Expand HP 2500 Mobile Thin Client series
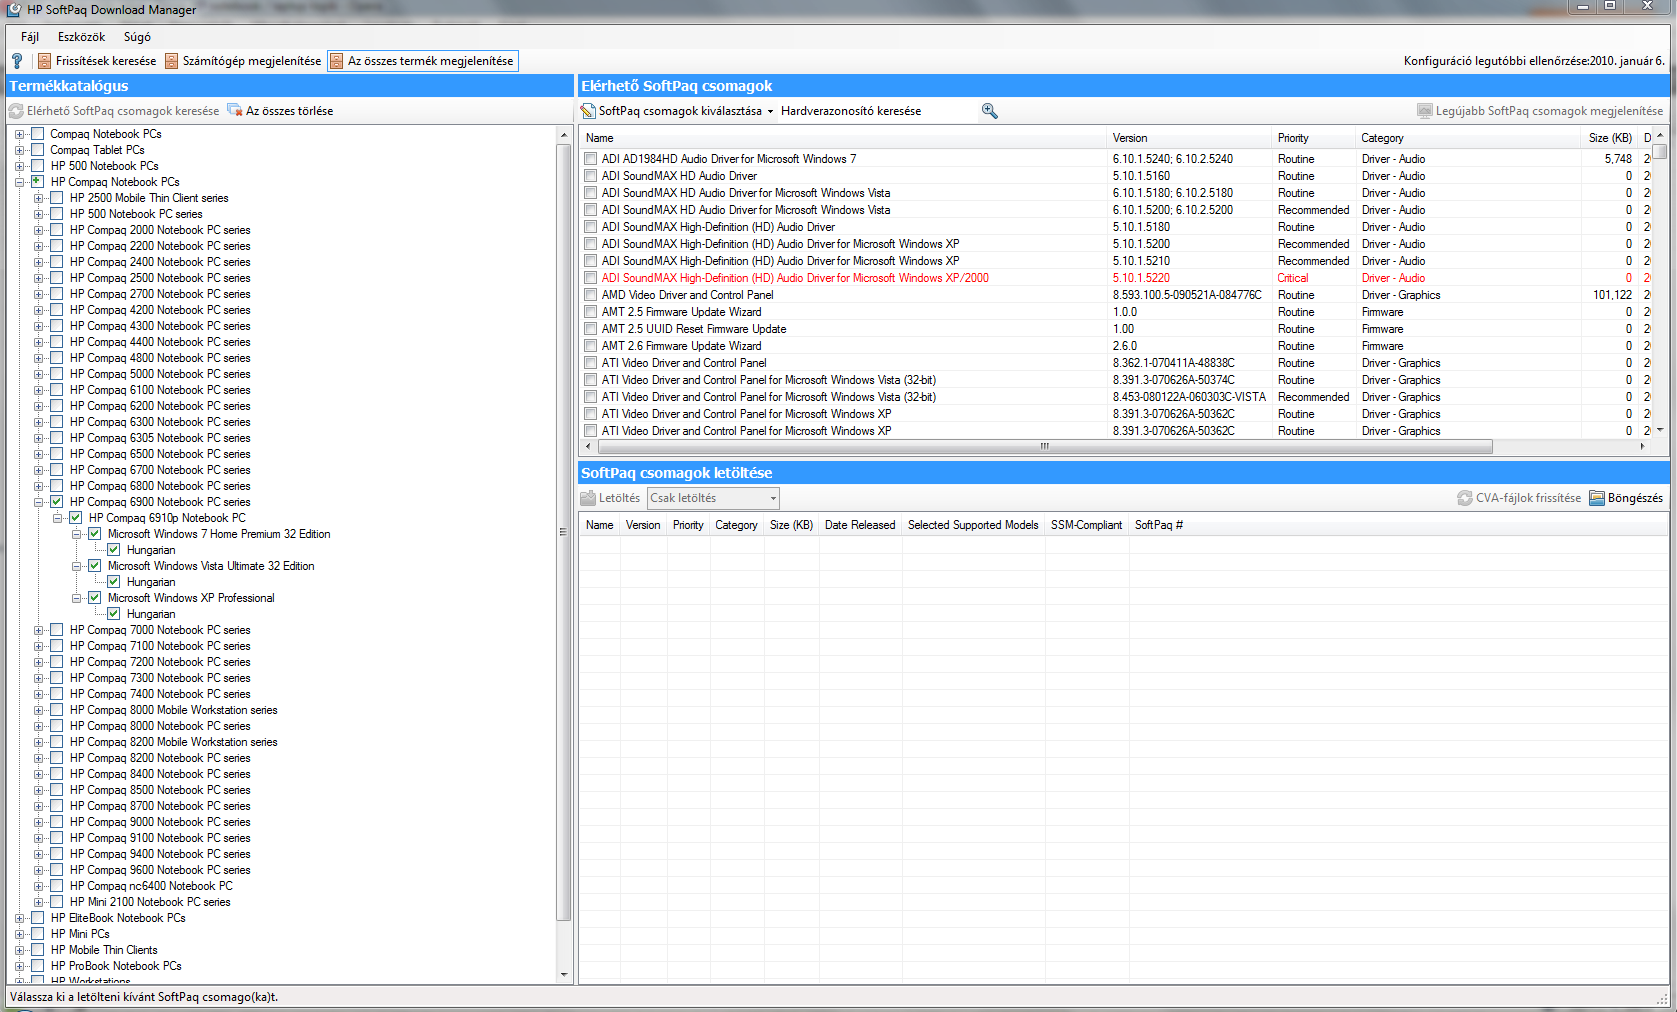Screen dimensions: 1677x1012 pos(38,198)
